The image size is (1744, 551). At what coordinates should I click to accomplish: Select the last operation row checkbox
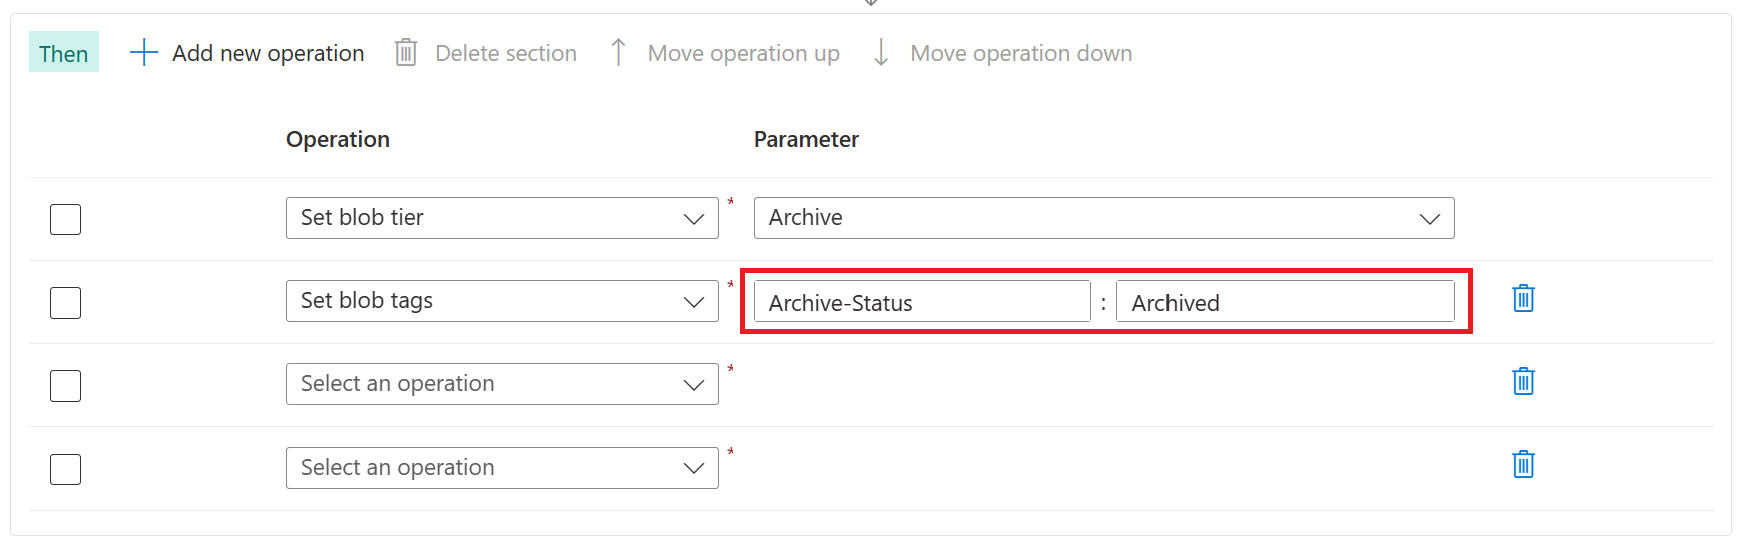point(65,469)
